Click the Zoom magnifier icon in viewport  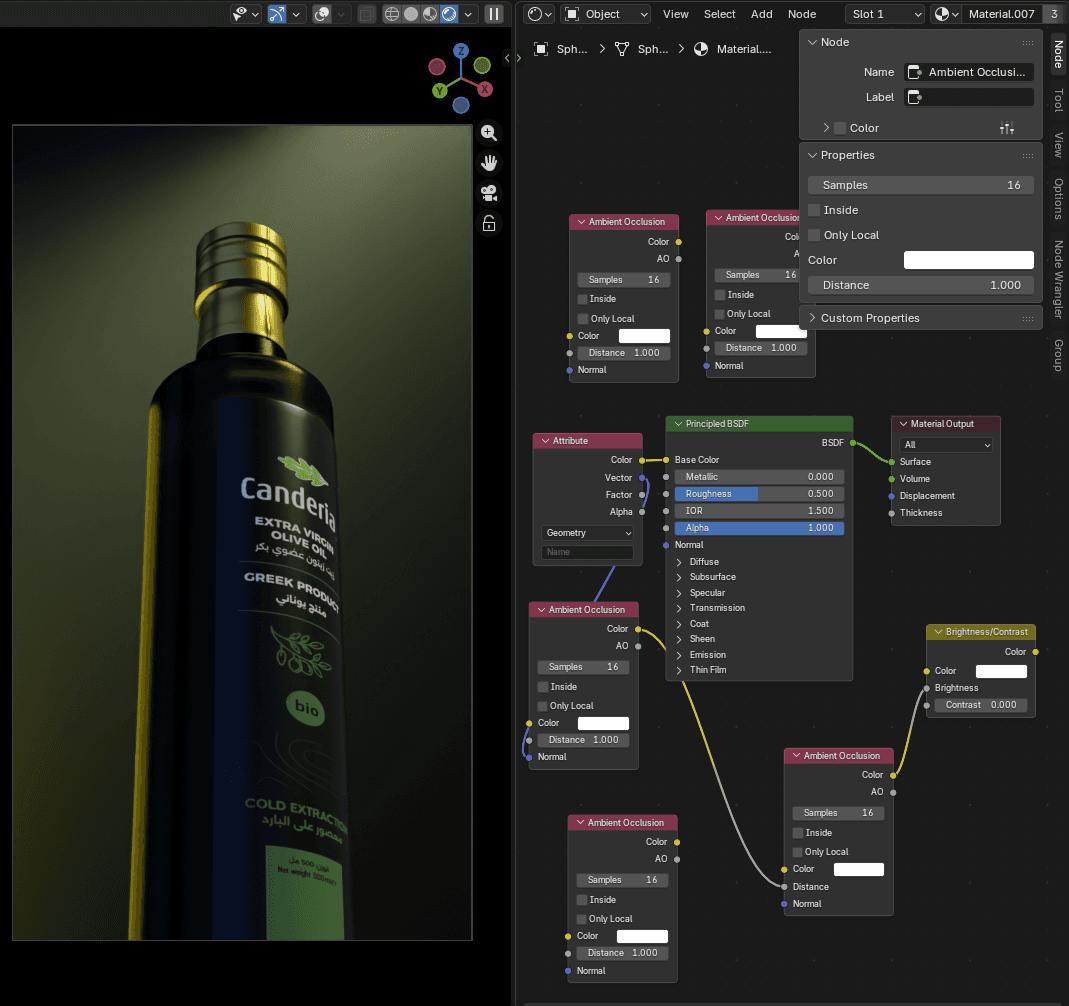[x=489, y=133]
